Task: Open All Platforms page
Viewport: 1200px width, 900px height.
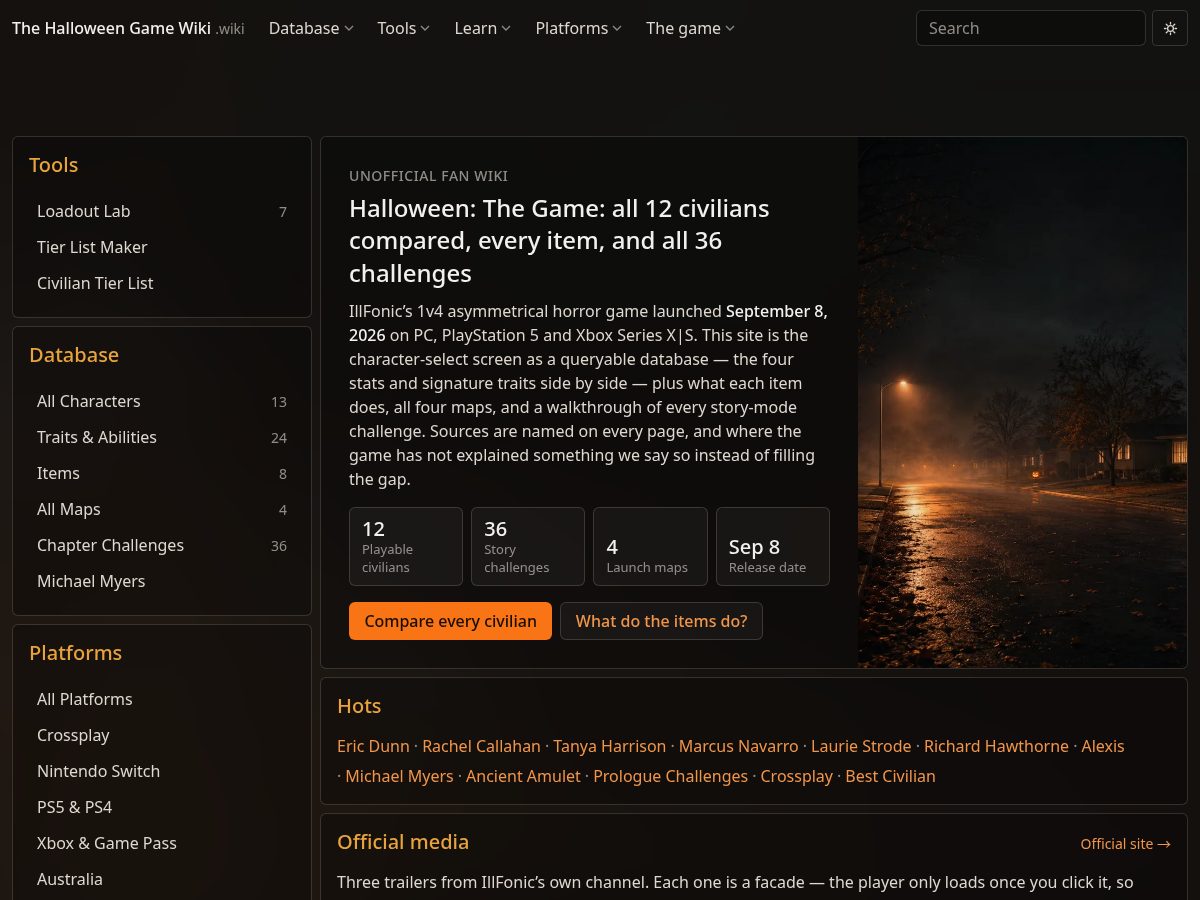Action: click(162, 699)
